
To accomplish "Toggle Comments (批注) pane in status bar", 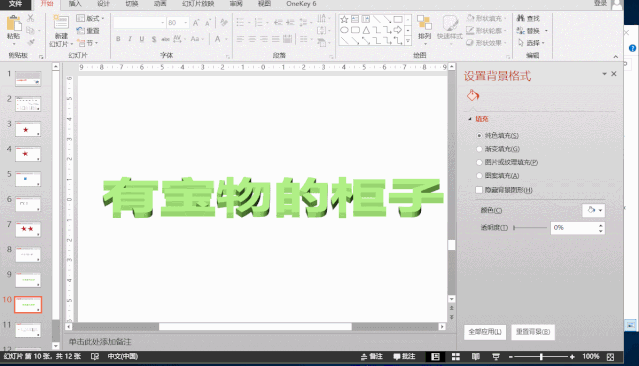I will click(x=404, y=357).
